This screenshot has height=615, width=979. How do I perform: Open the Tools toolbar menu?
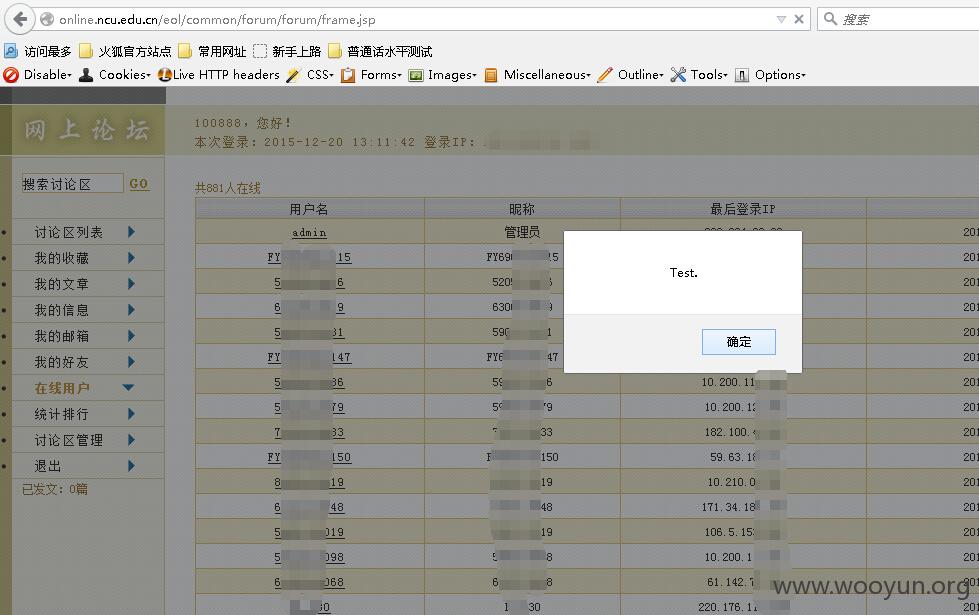pyautogui.click(x=699, y=75)
